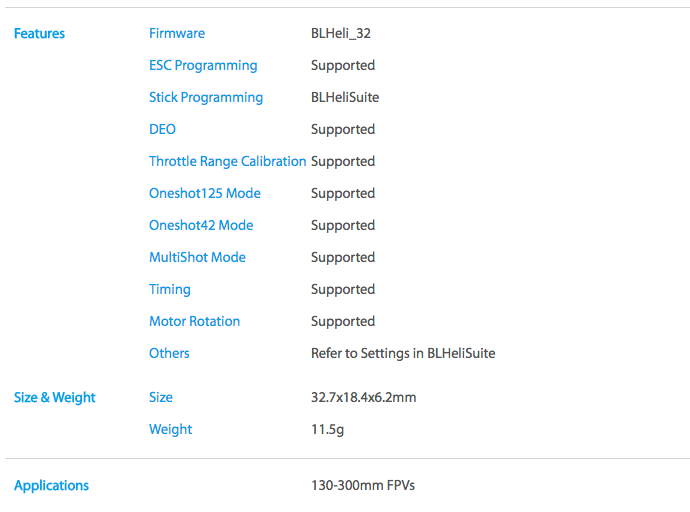Select the Motor Rotation label

[195, 322]
